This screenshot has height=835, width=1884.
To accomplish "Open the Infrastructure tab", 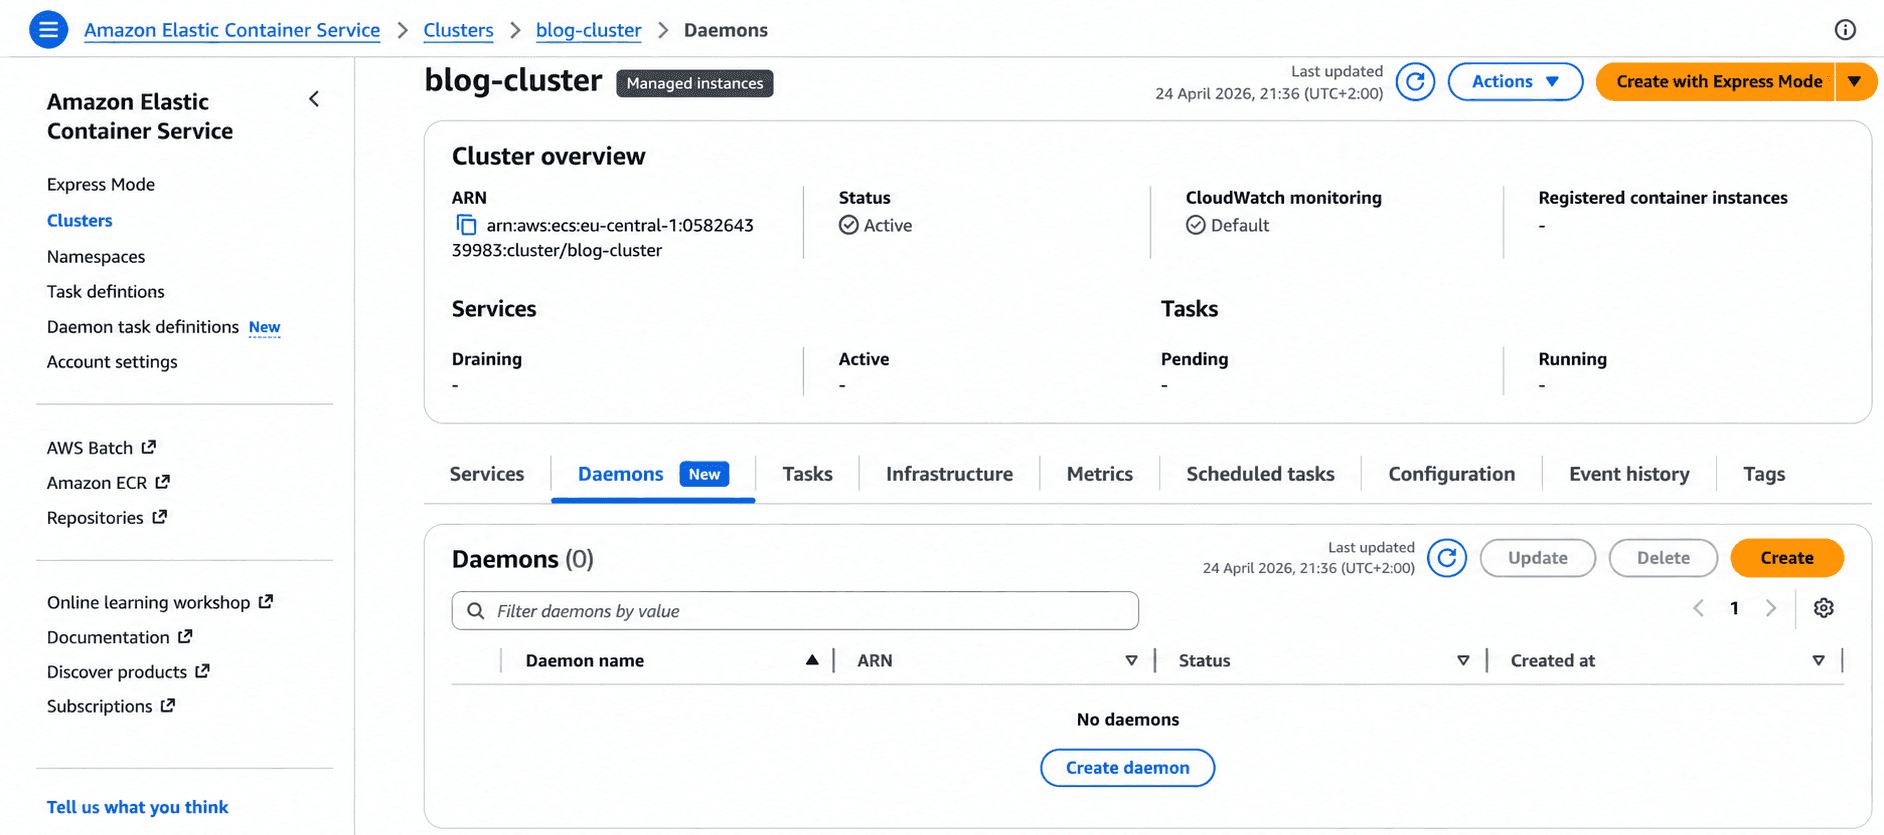I will (x=949, y=474).
